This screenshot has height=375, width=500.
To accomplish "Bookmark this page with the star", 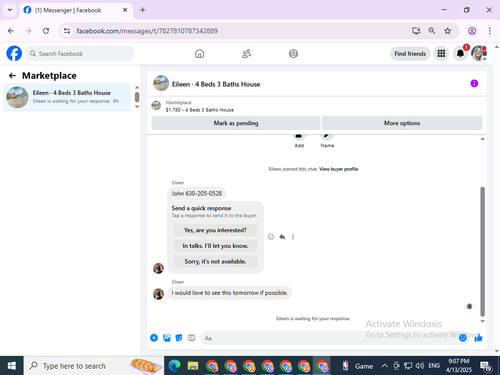I will (447, 31).
